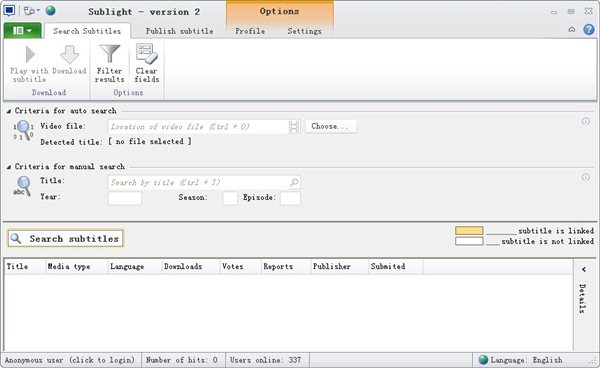Click Number of hits: 0 status text
The height and width of the screenshot is (368, 600).
click(x=181, y=360)
